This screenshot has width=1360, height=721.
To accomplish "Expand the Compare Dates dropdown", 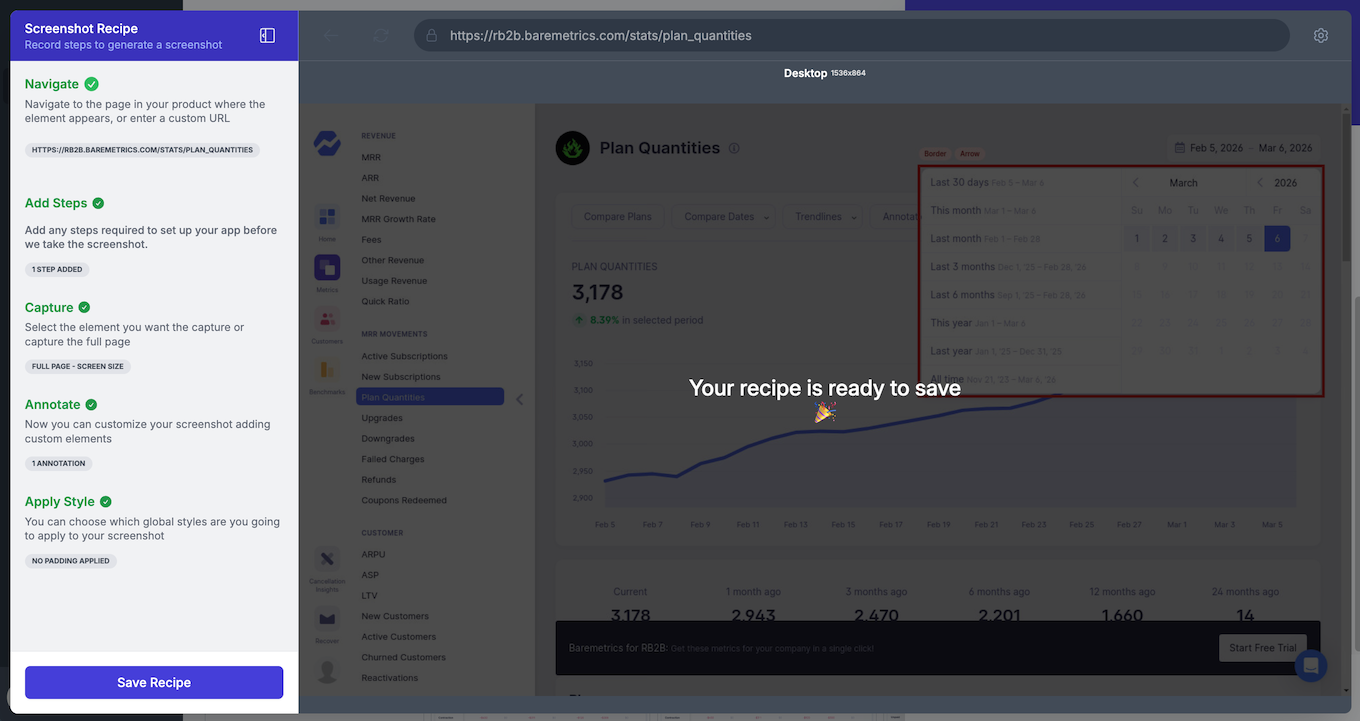I will (726, 217).
